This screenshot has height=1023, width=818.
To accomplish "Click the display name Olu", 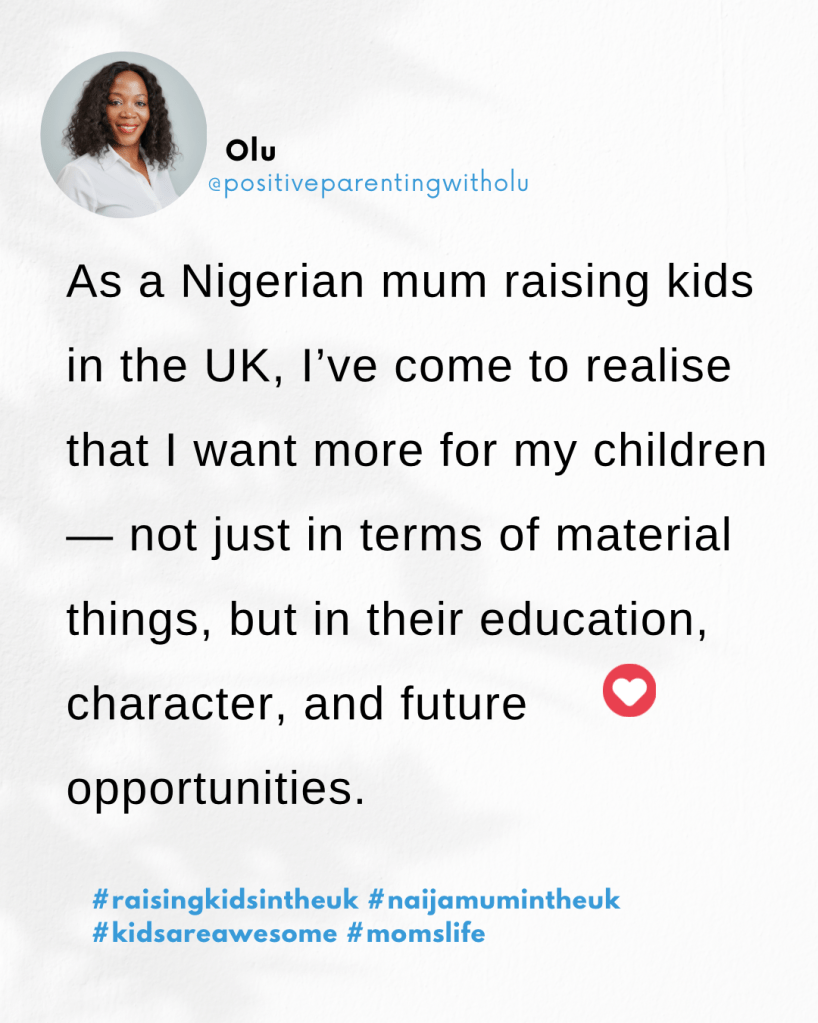I will pos(250,151).
